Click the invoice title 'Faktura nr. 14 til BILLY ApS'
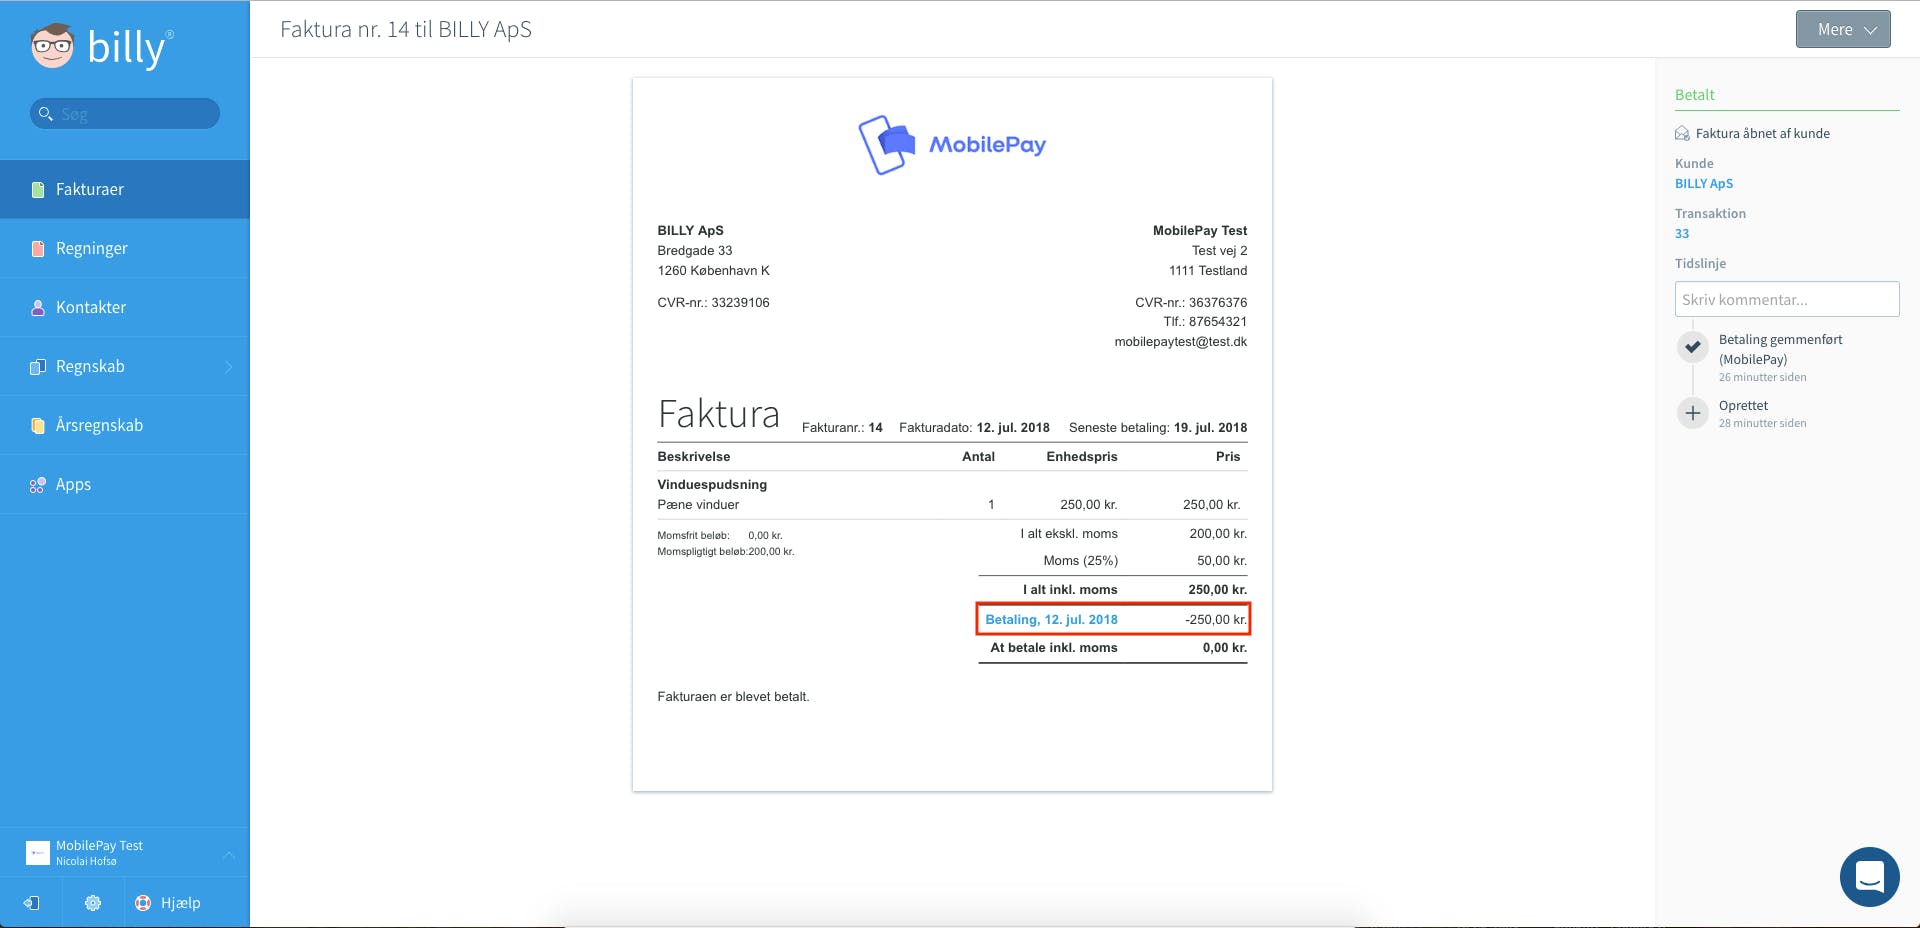 coord(406,30)
